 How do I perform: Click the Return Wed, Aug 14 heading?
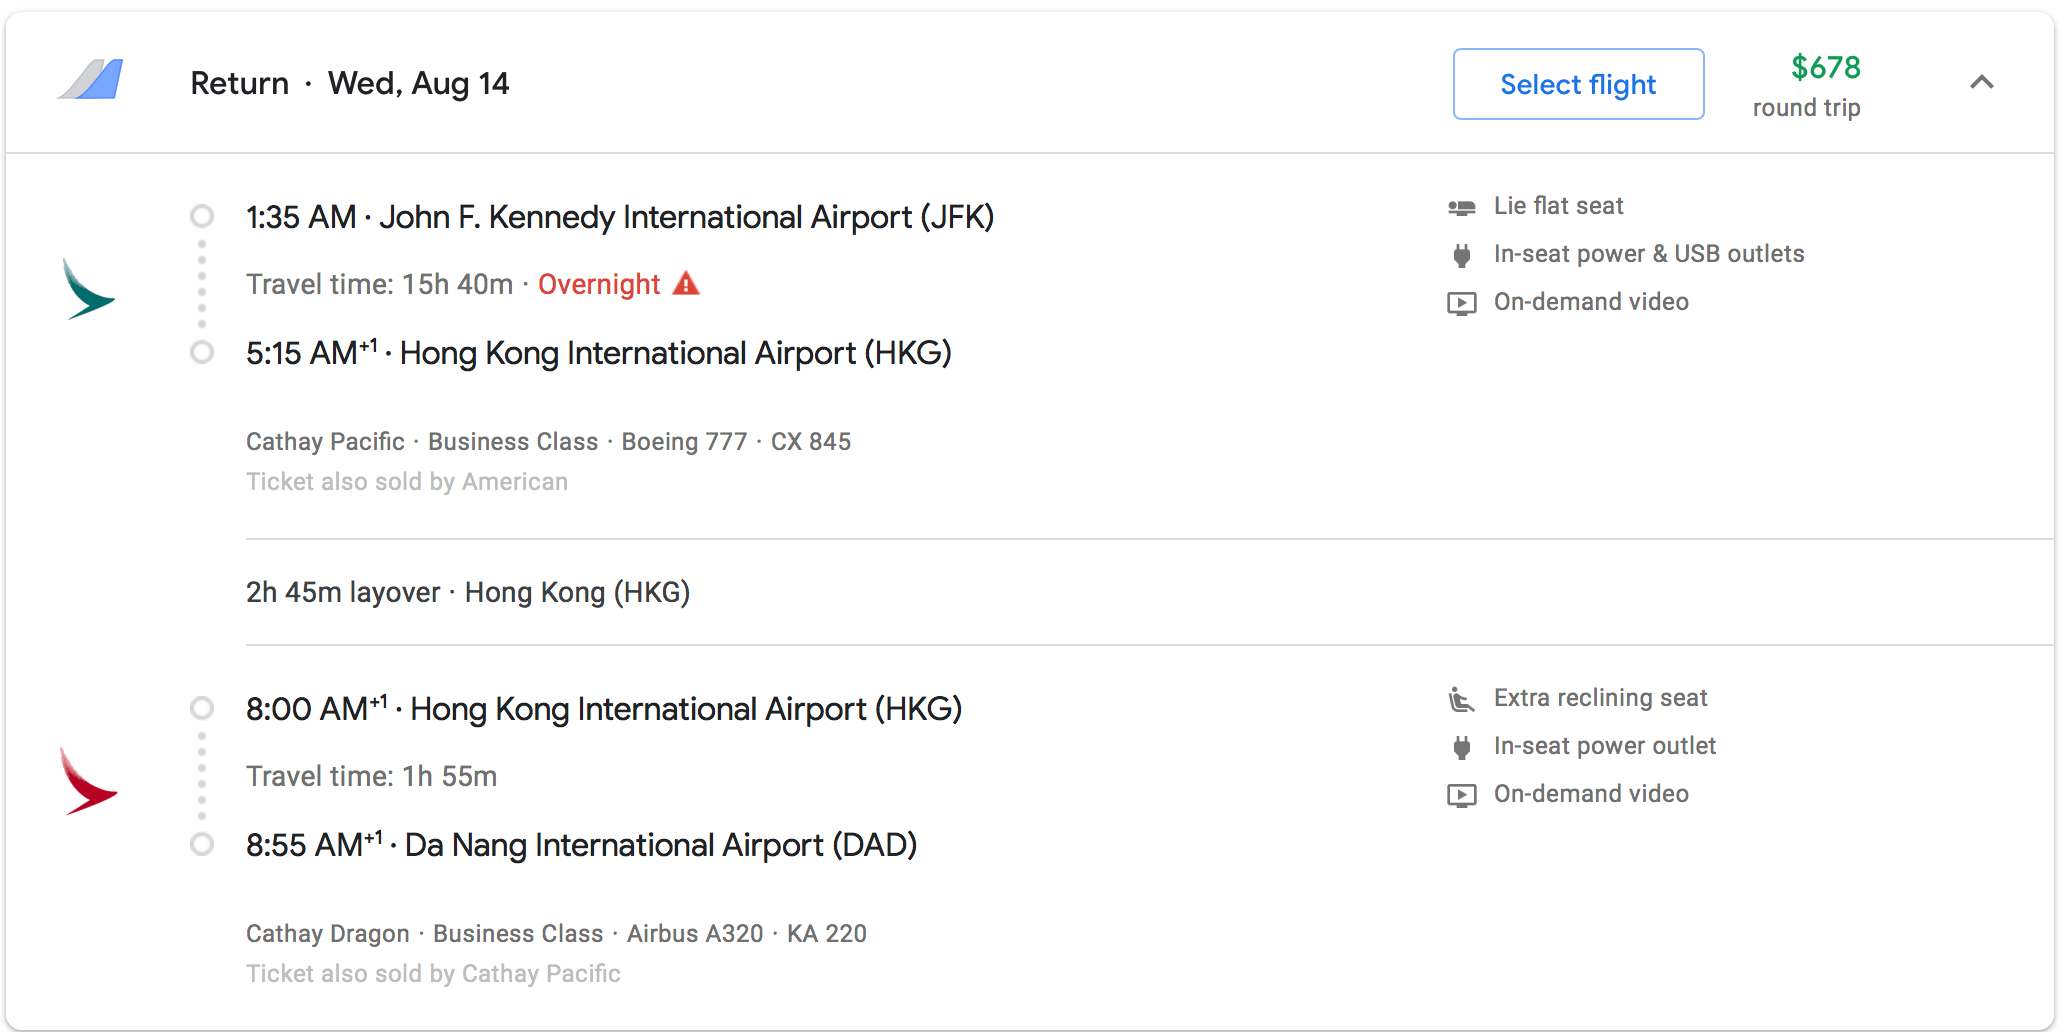(x=349, y=83)
